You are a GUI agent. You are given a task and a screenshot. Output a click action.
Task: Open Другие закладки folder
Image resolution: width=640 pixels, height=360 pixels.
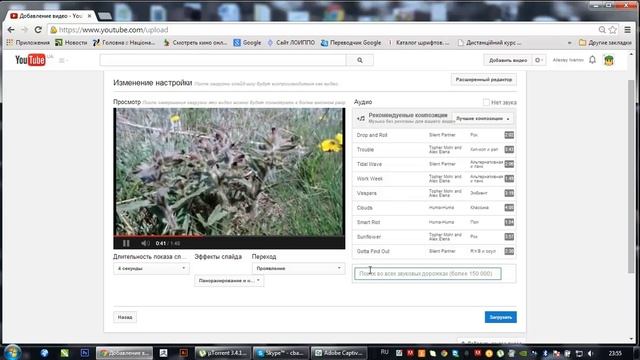(605, 42)
